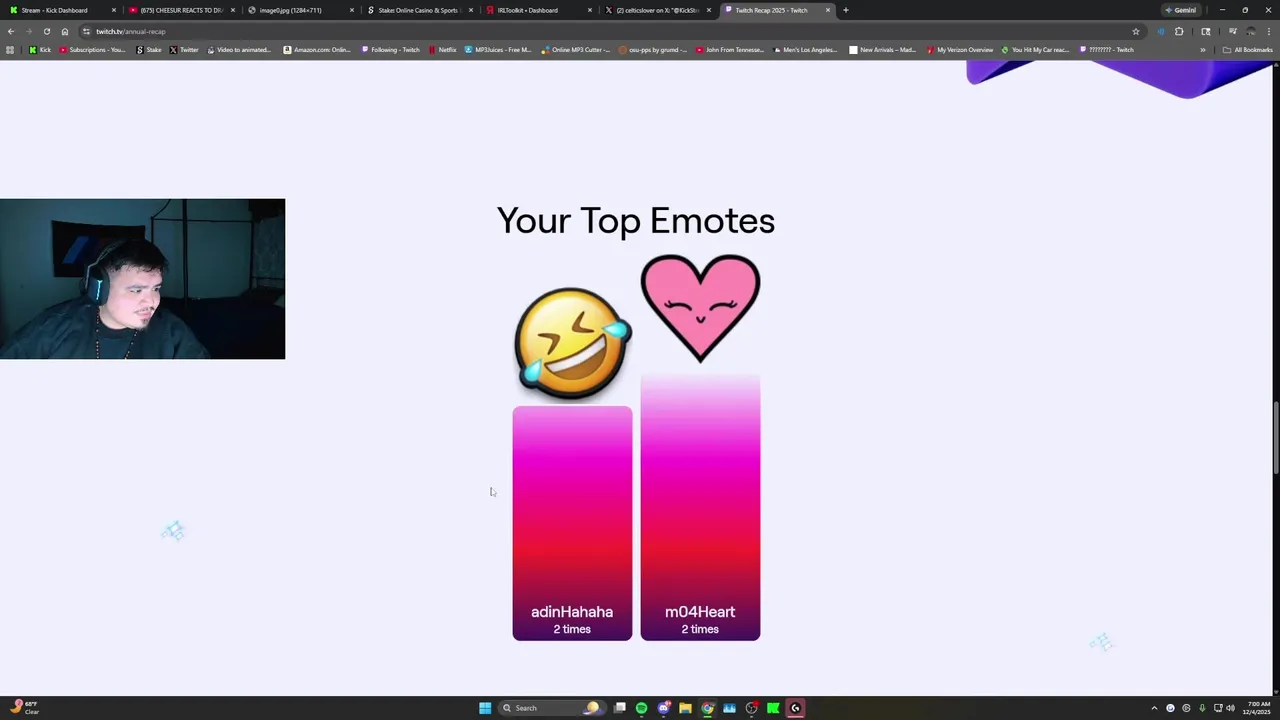Open My Verizon Overview bookmark
This screenshot has width=1280, height=720.
point(960,50)
